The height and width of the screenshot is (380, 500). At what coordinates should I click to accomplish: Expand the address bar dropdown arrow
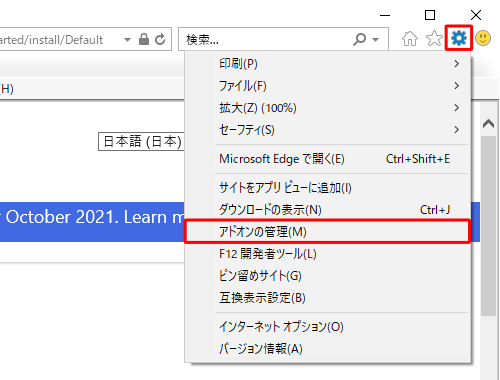(x=127, y=40)
